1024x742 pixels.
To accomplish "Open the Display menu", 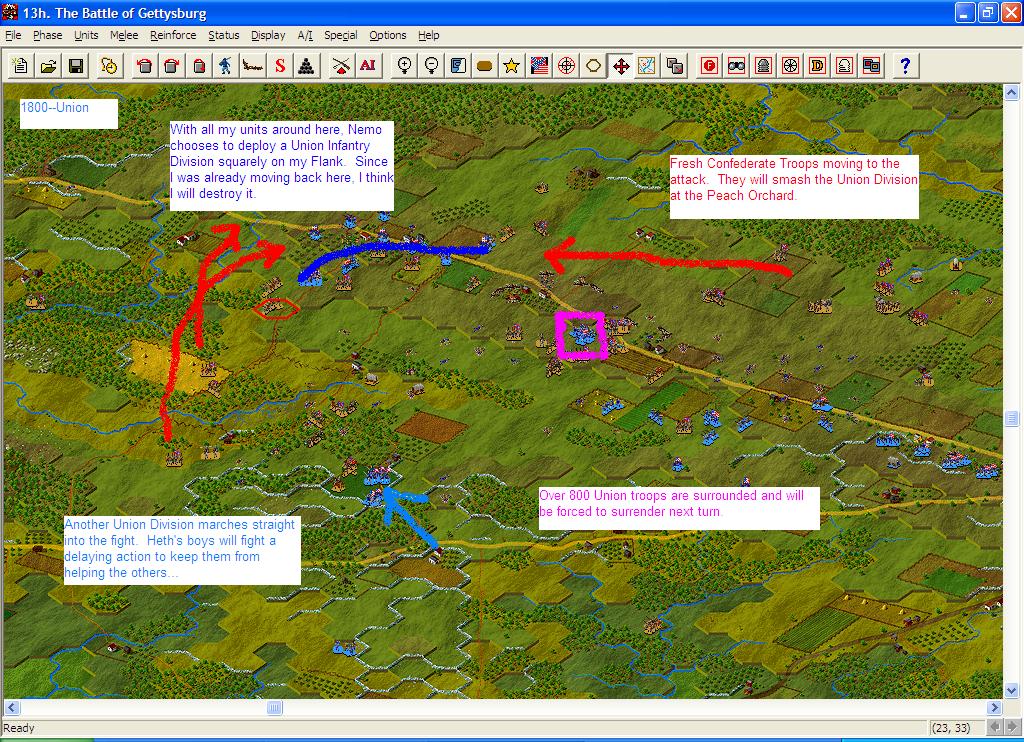I will pyautogui.click(x=268, y=35).
